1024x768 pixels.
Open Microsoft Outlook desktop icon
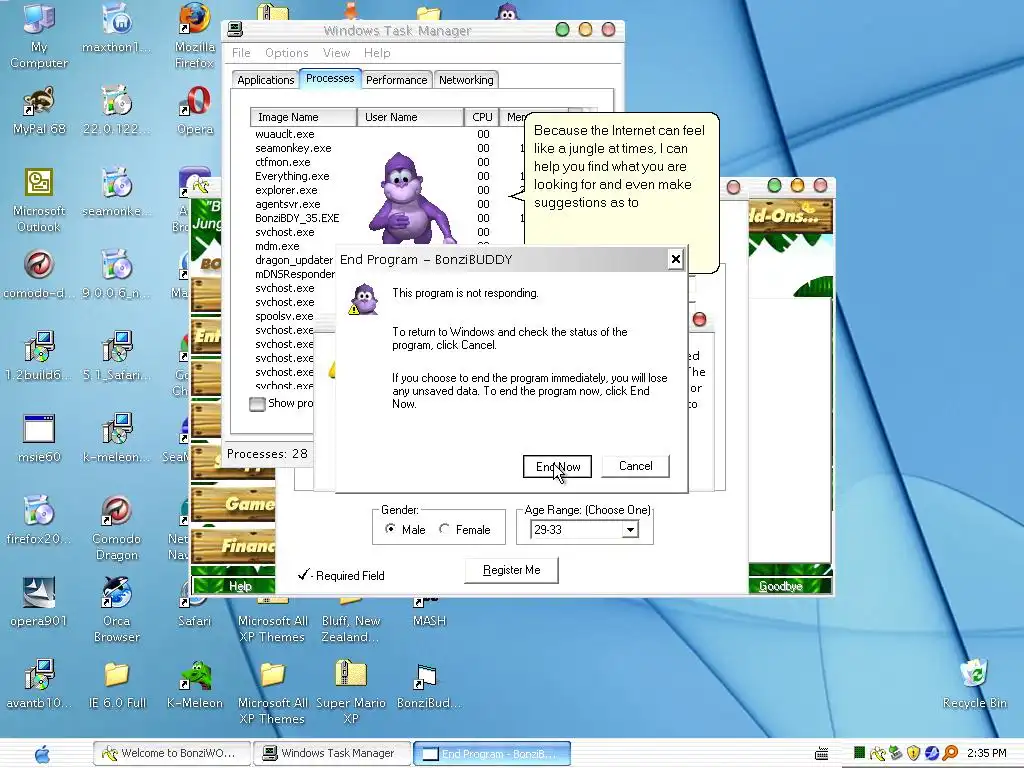pyautogui.click(x=39, y=200)
